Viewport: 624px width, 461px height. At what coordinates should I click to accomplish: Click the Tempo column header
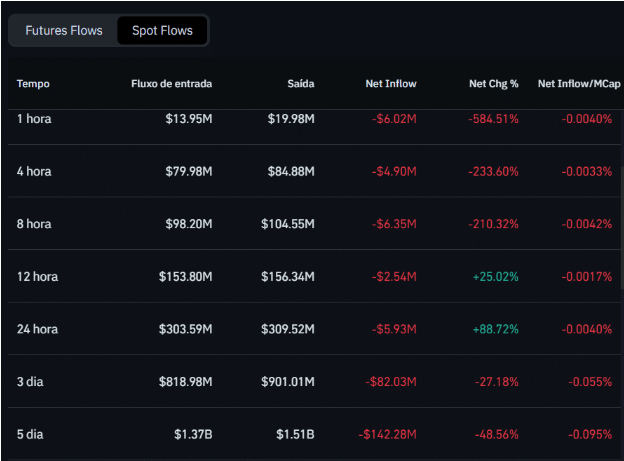tap(33, 83)
